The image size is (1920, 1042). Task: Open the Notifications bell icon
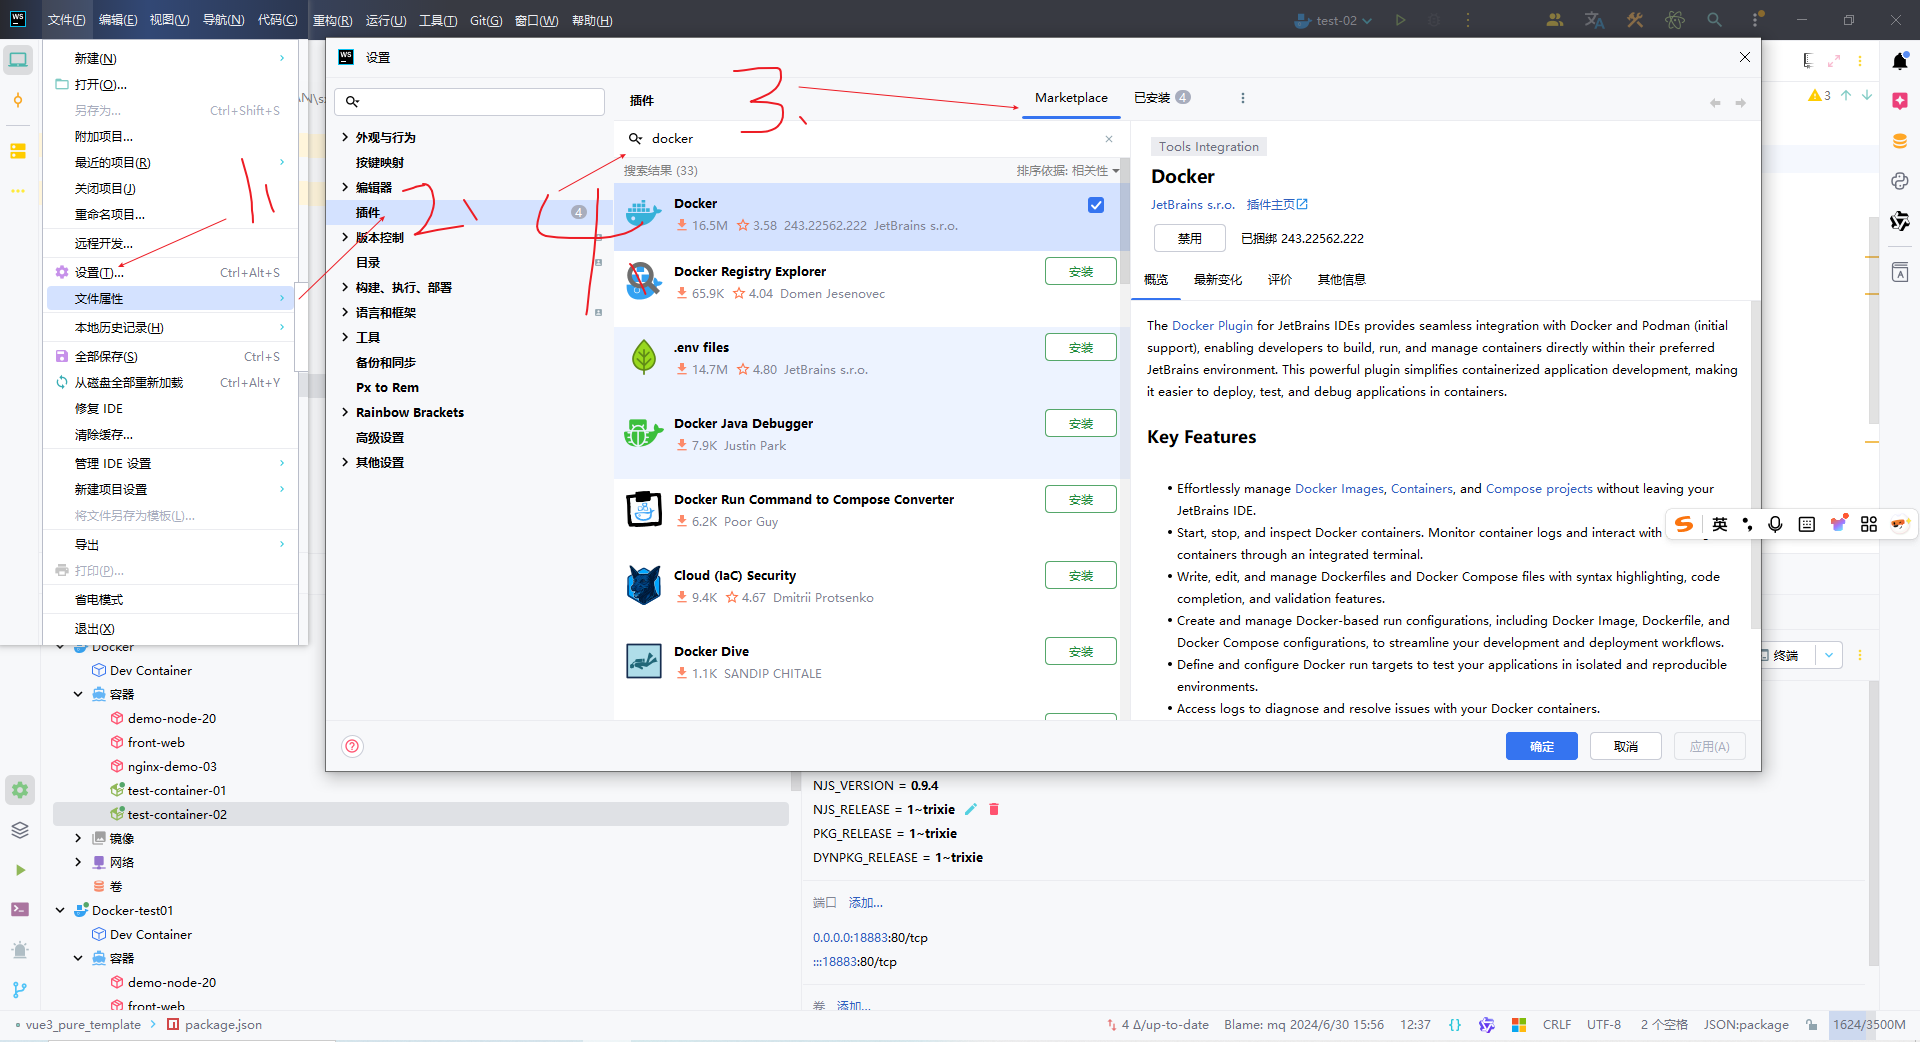pos(1900,61)
